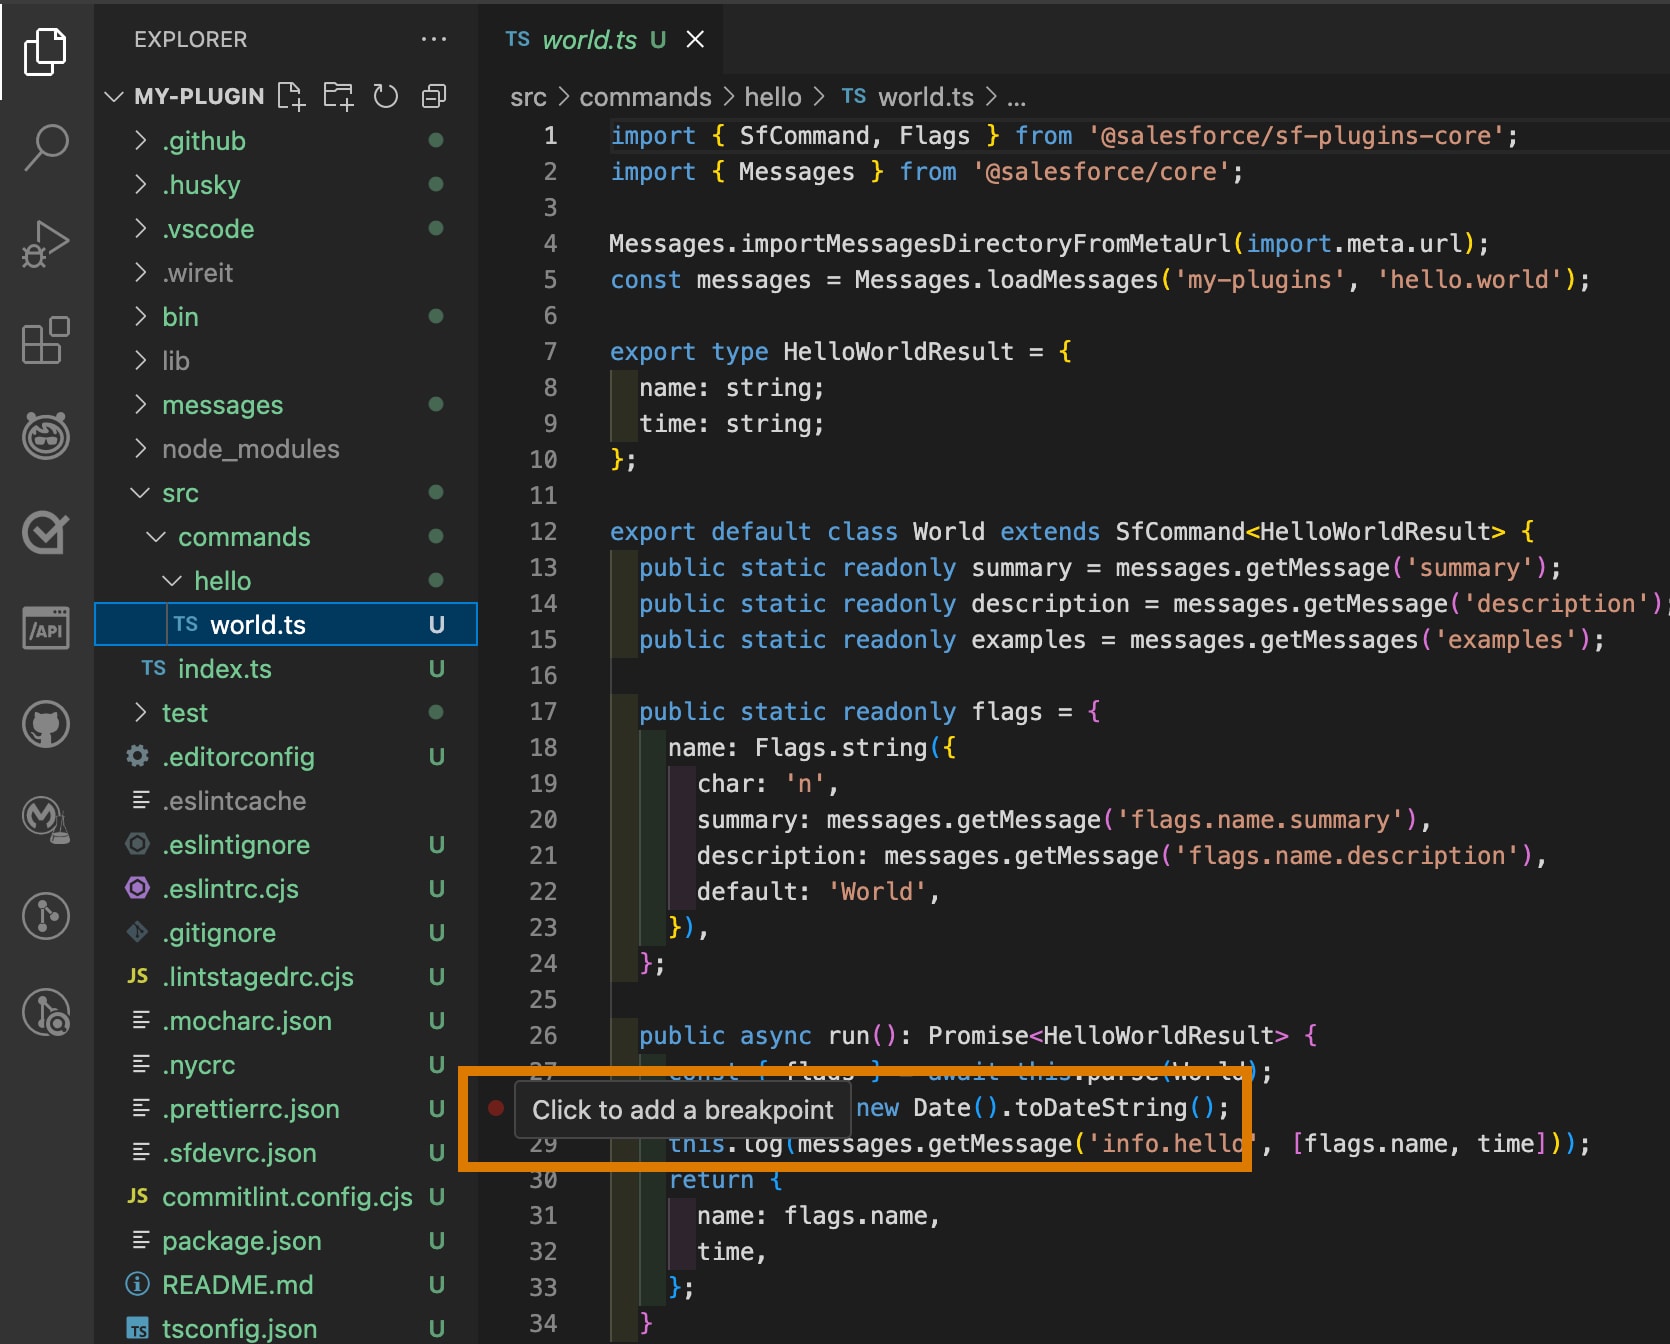1670x1344 pixels.
Task: Open the .sfdevrc.json file
Action: click(x=286, y=1153)
